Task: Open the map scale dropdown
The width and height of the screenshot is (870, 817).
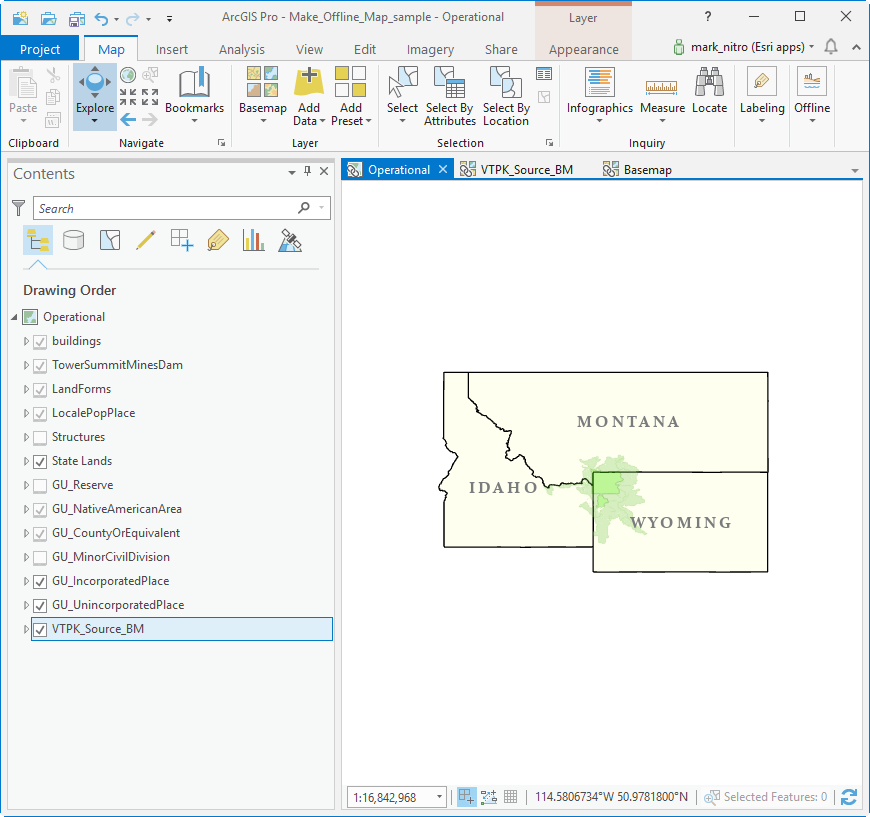Action: click(439, 797)
